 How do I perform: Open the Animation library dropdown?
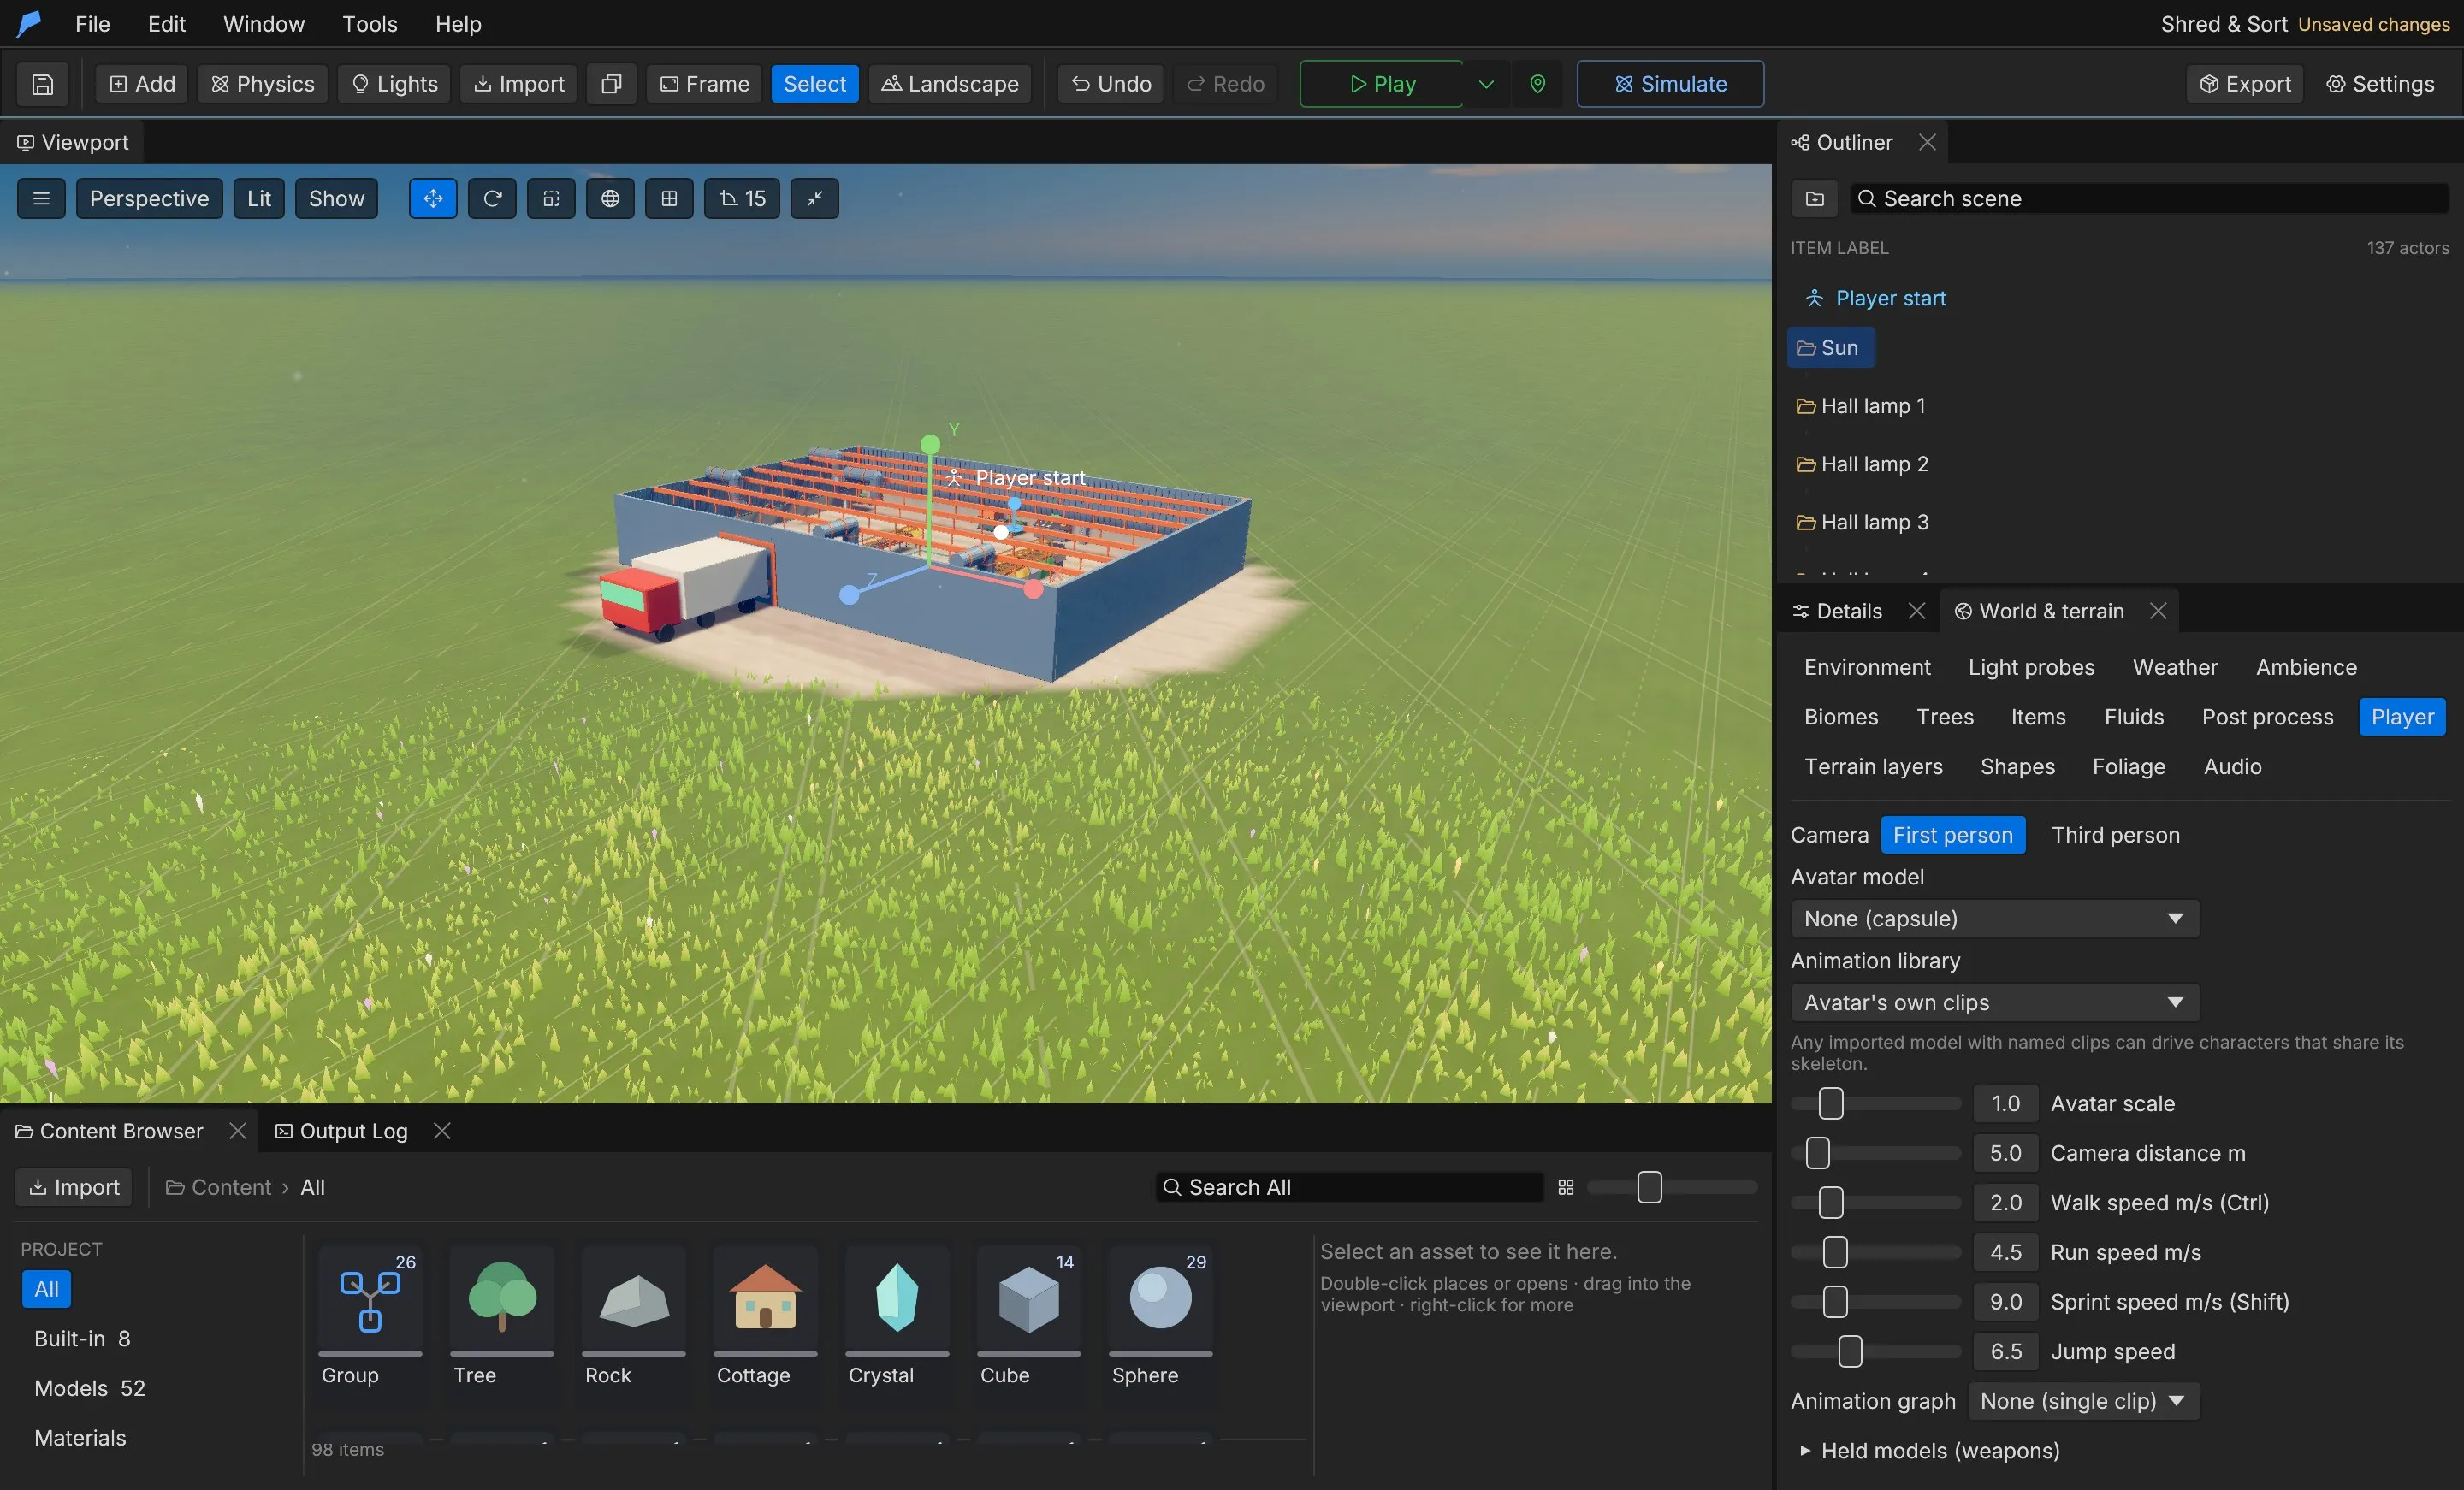pos(1994,1002)
